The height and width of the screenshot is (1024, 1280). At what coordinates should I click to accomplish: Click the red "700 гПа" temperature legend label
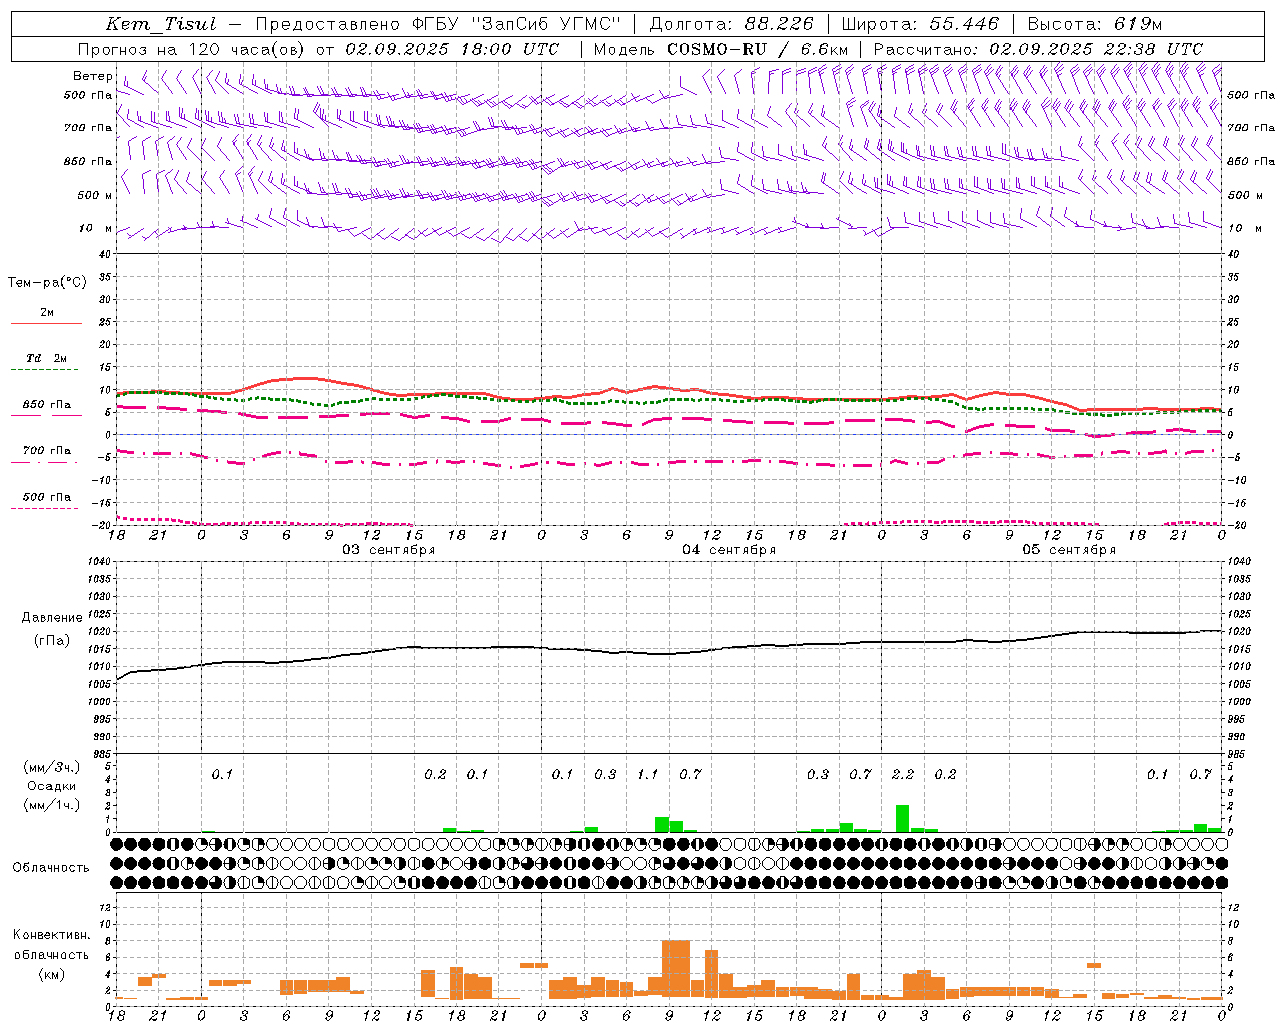[x=46, y=451]
